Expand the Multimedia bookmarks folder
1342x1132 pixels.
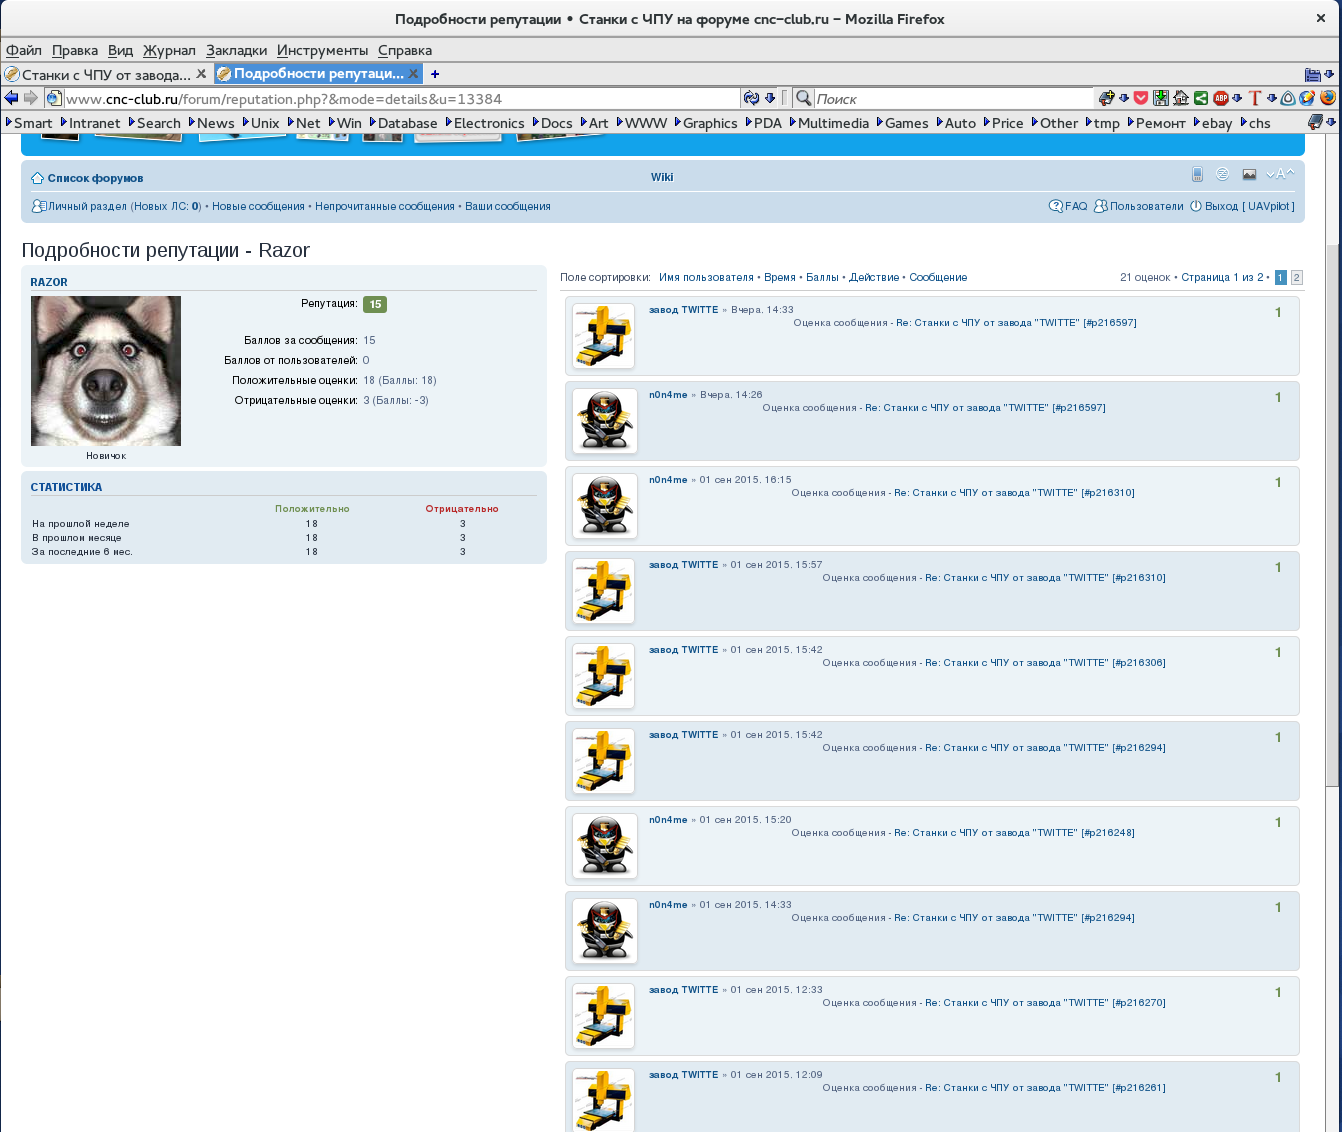point(829,123)
